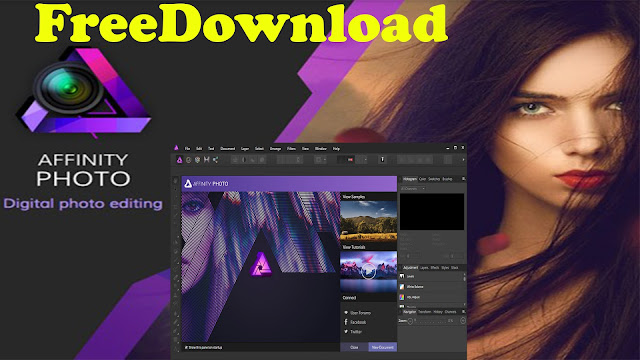
Task: Switch to the Swatches tab
Action: 434,179
